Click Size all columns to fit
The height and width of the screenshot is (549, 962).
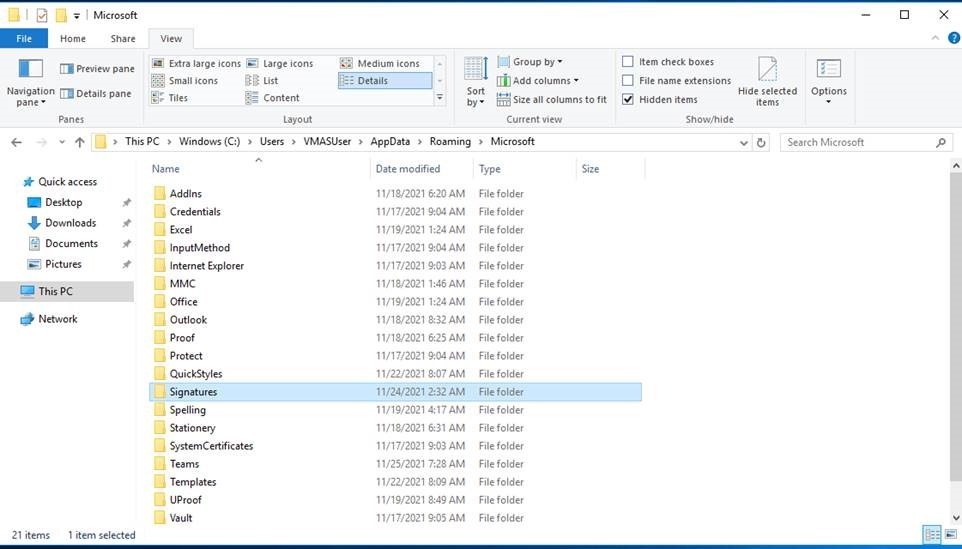pos(552,99)
